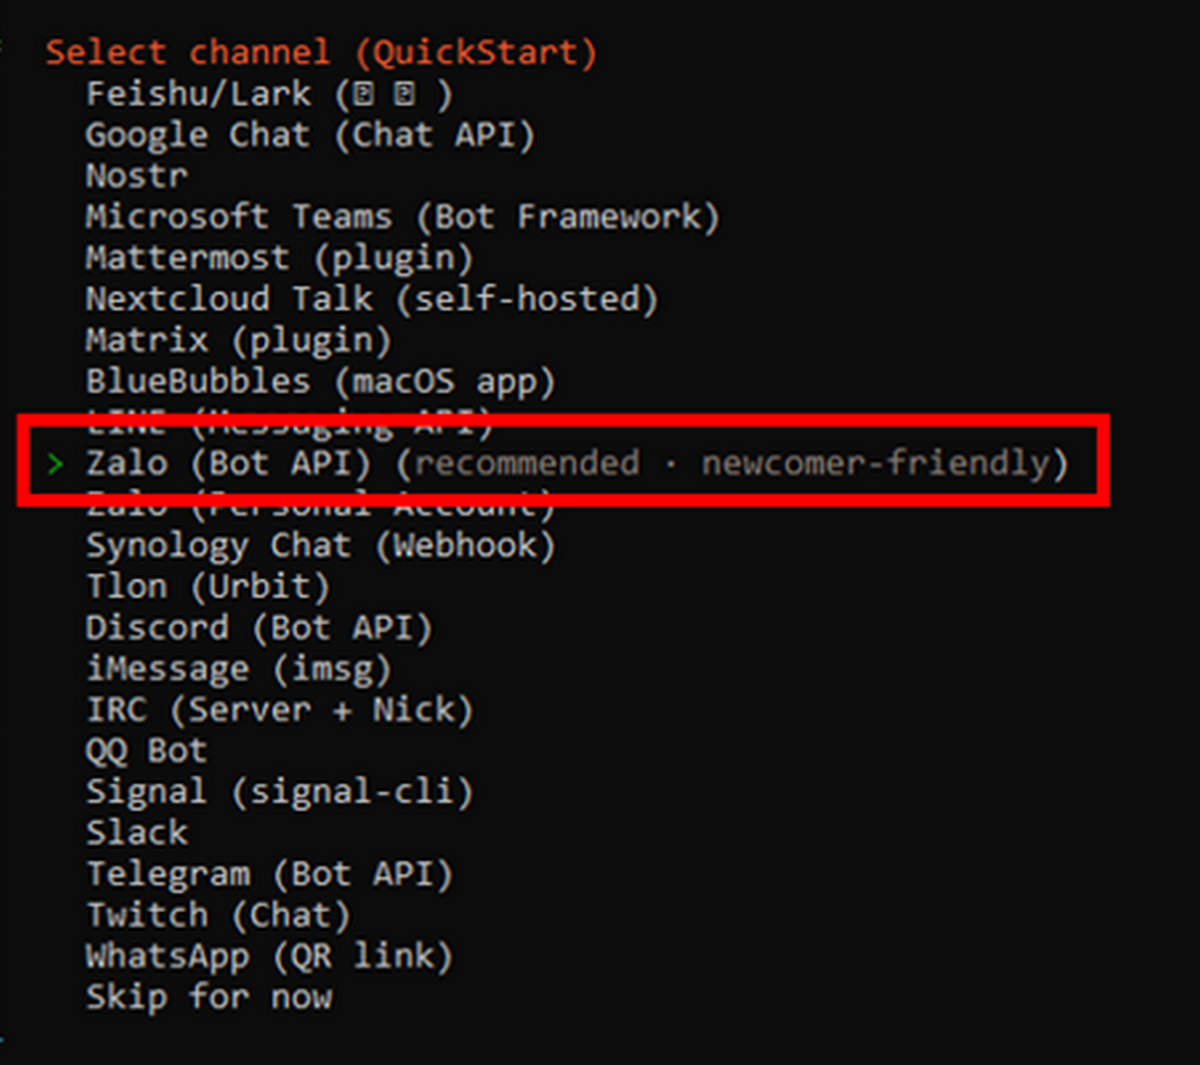
Task: Choose Synology Chat (Webhook)
Action: [319, 546]
